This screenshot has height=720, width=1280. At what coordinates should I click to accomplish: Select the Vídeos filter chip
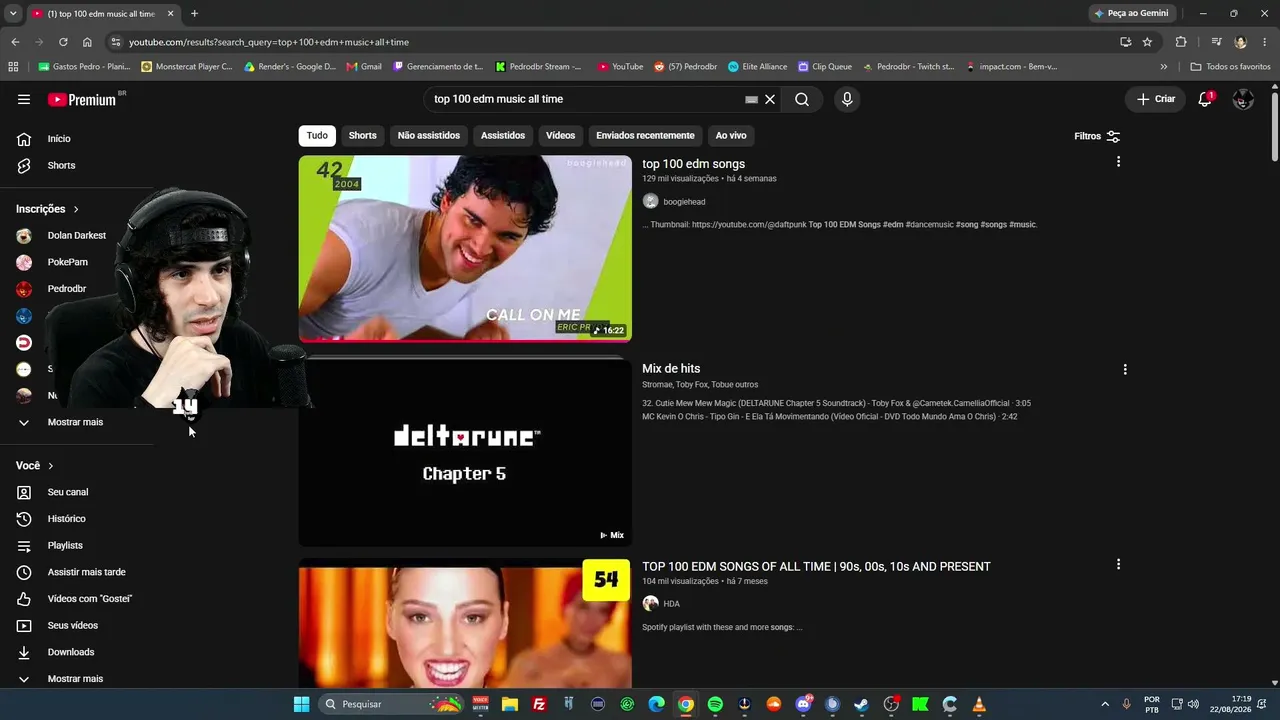coord(561,135)
